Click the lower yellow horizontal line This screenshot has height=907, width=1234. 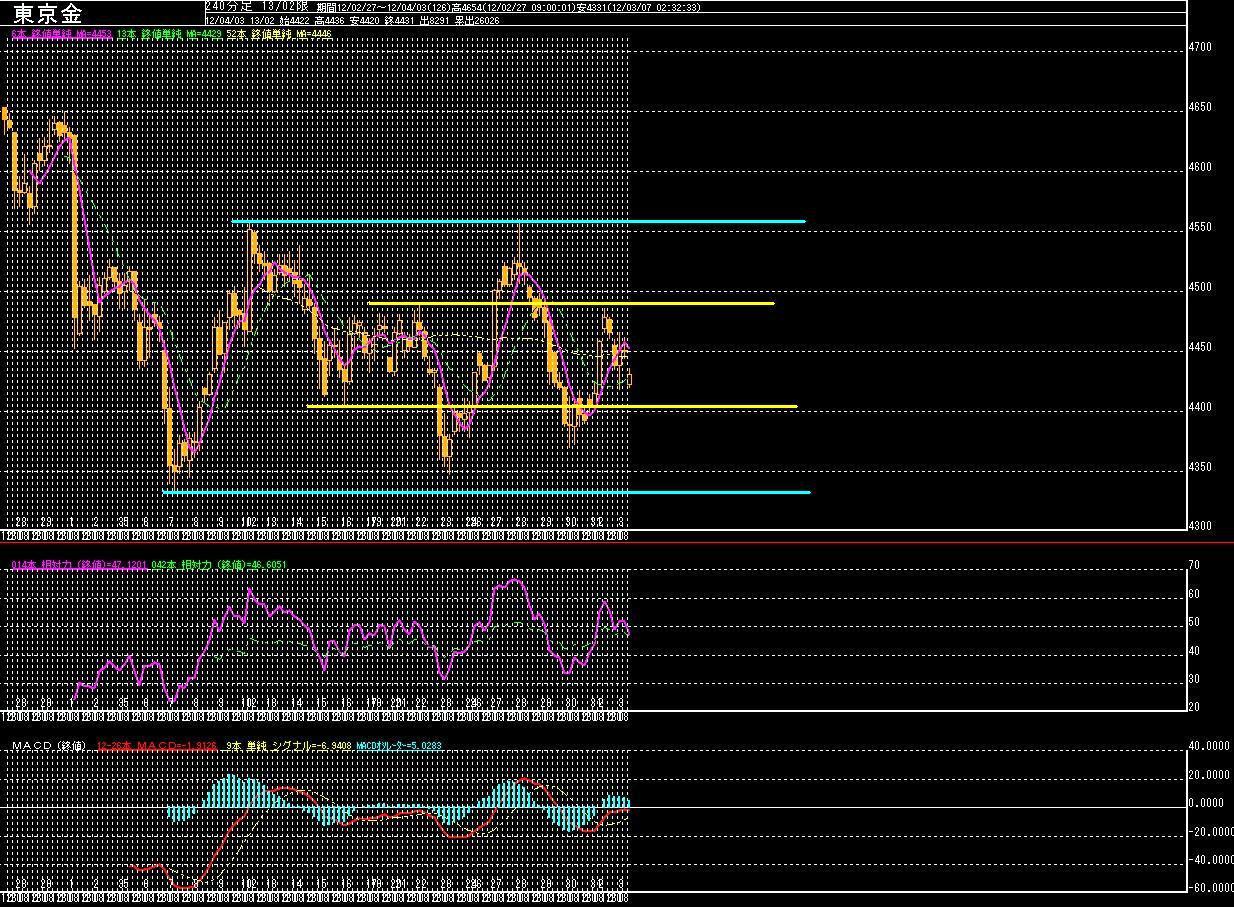pos(552,406)
